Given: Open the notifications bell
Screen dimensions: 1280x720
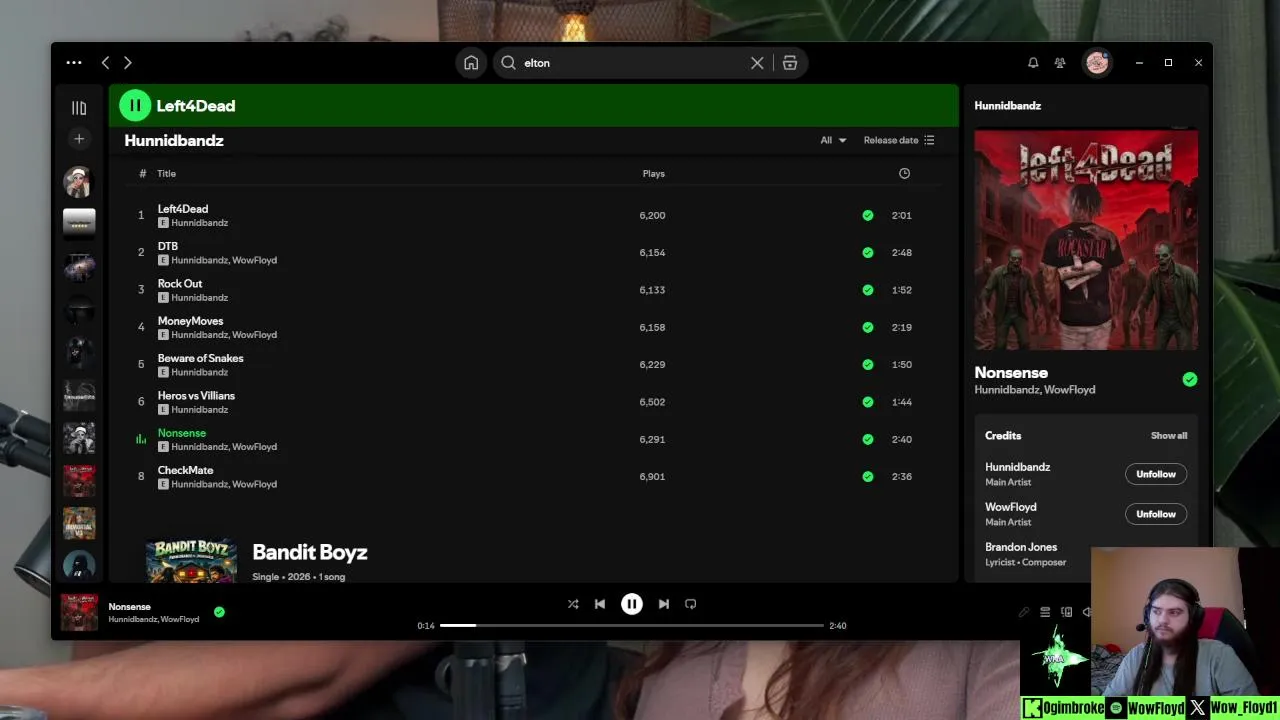Looking at the screenshot, I should 1033,62.
